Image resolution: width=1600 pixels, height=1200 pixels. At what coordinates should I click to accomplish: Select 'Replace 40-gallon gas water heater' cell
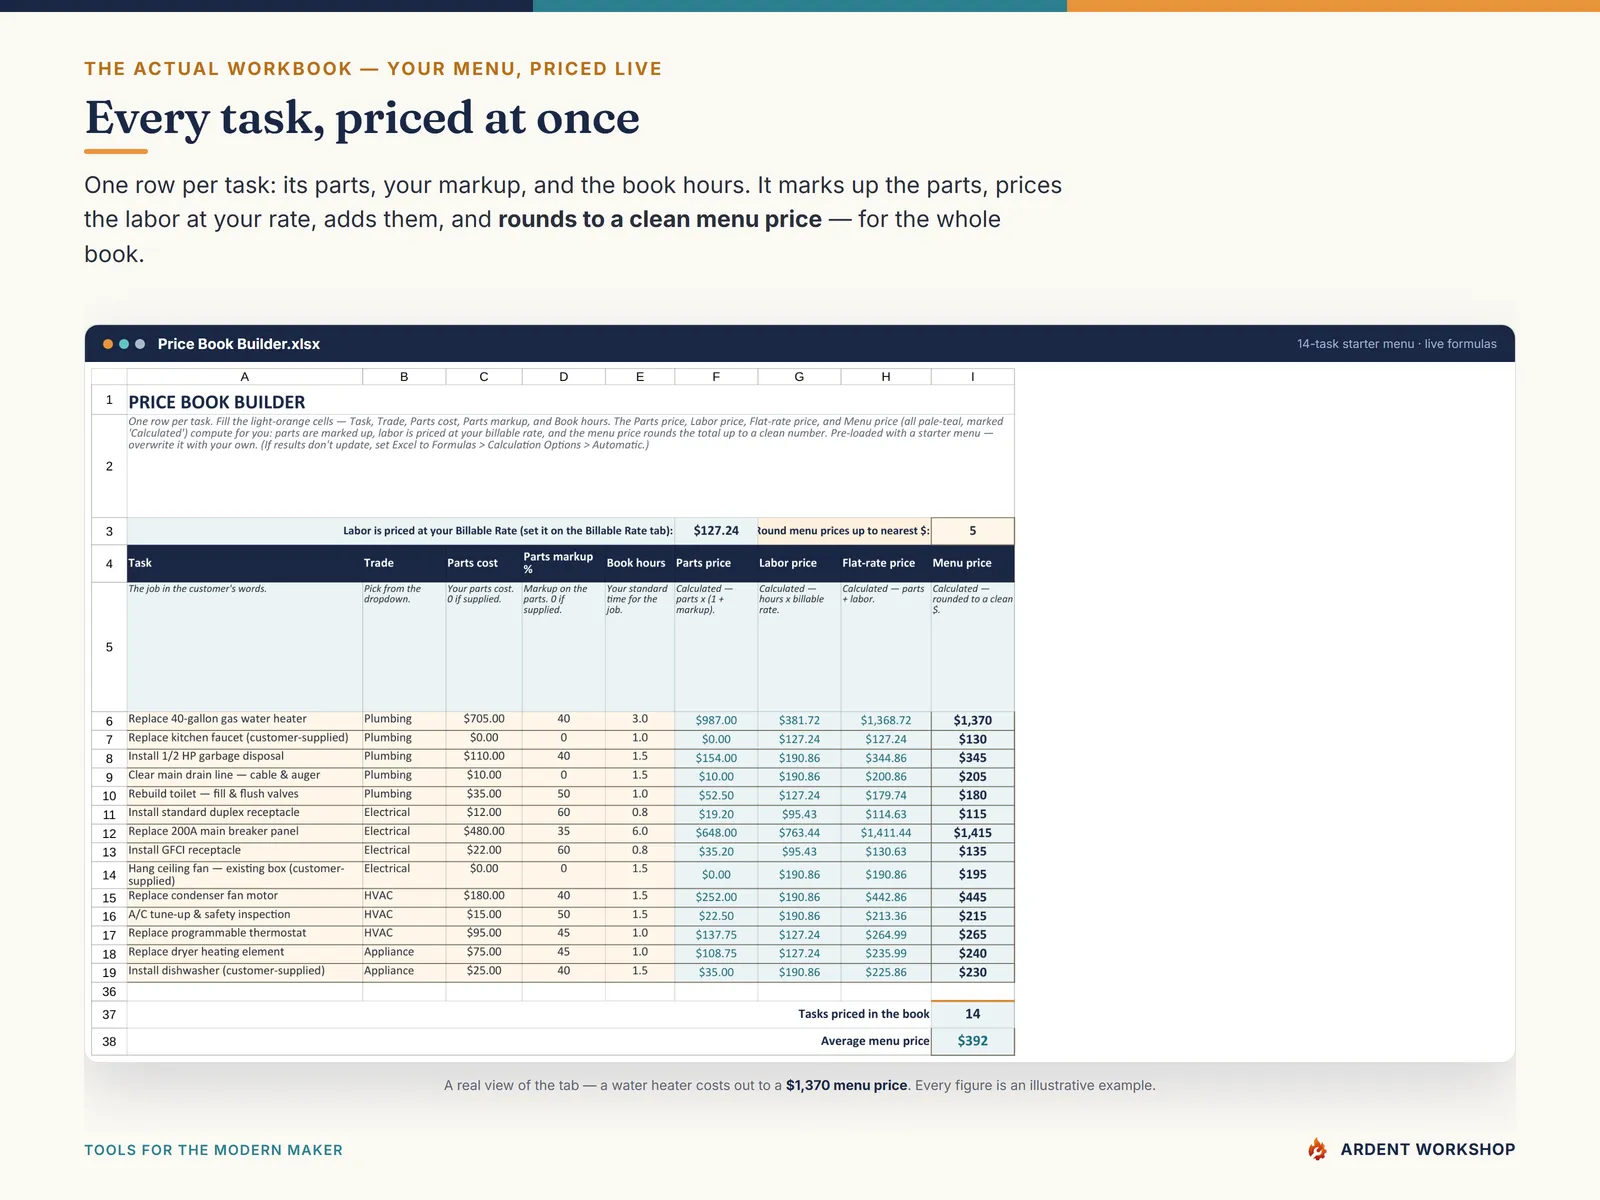(x=244, y=719)
